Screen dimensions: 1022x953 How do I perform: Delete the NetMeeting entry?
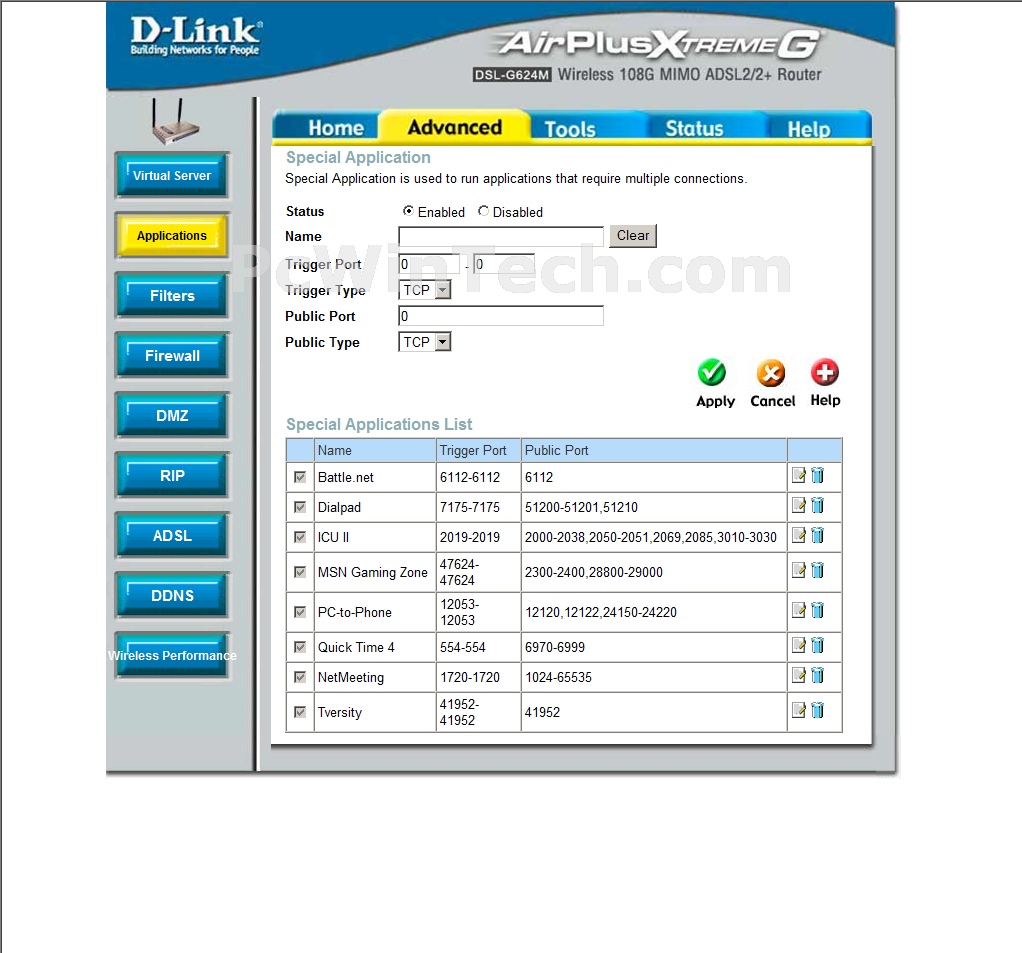(x=817, y=675)
